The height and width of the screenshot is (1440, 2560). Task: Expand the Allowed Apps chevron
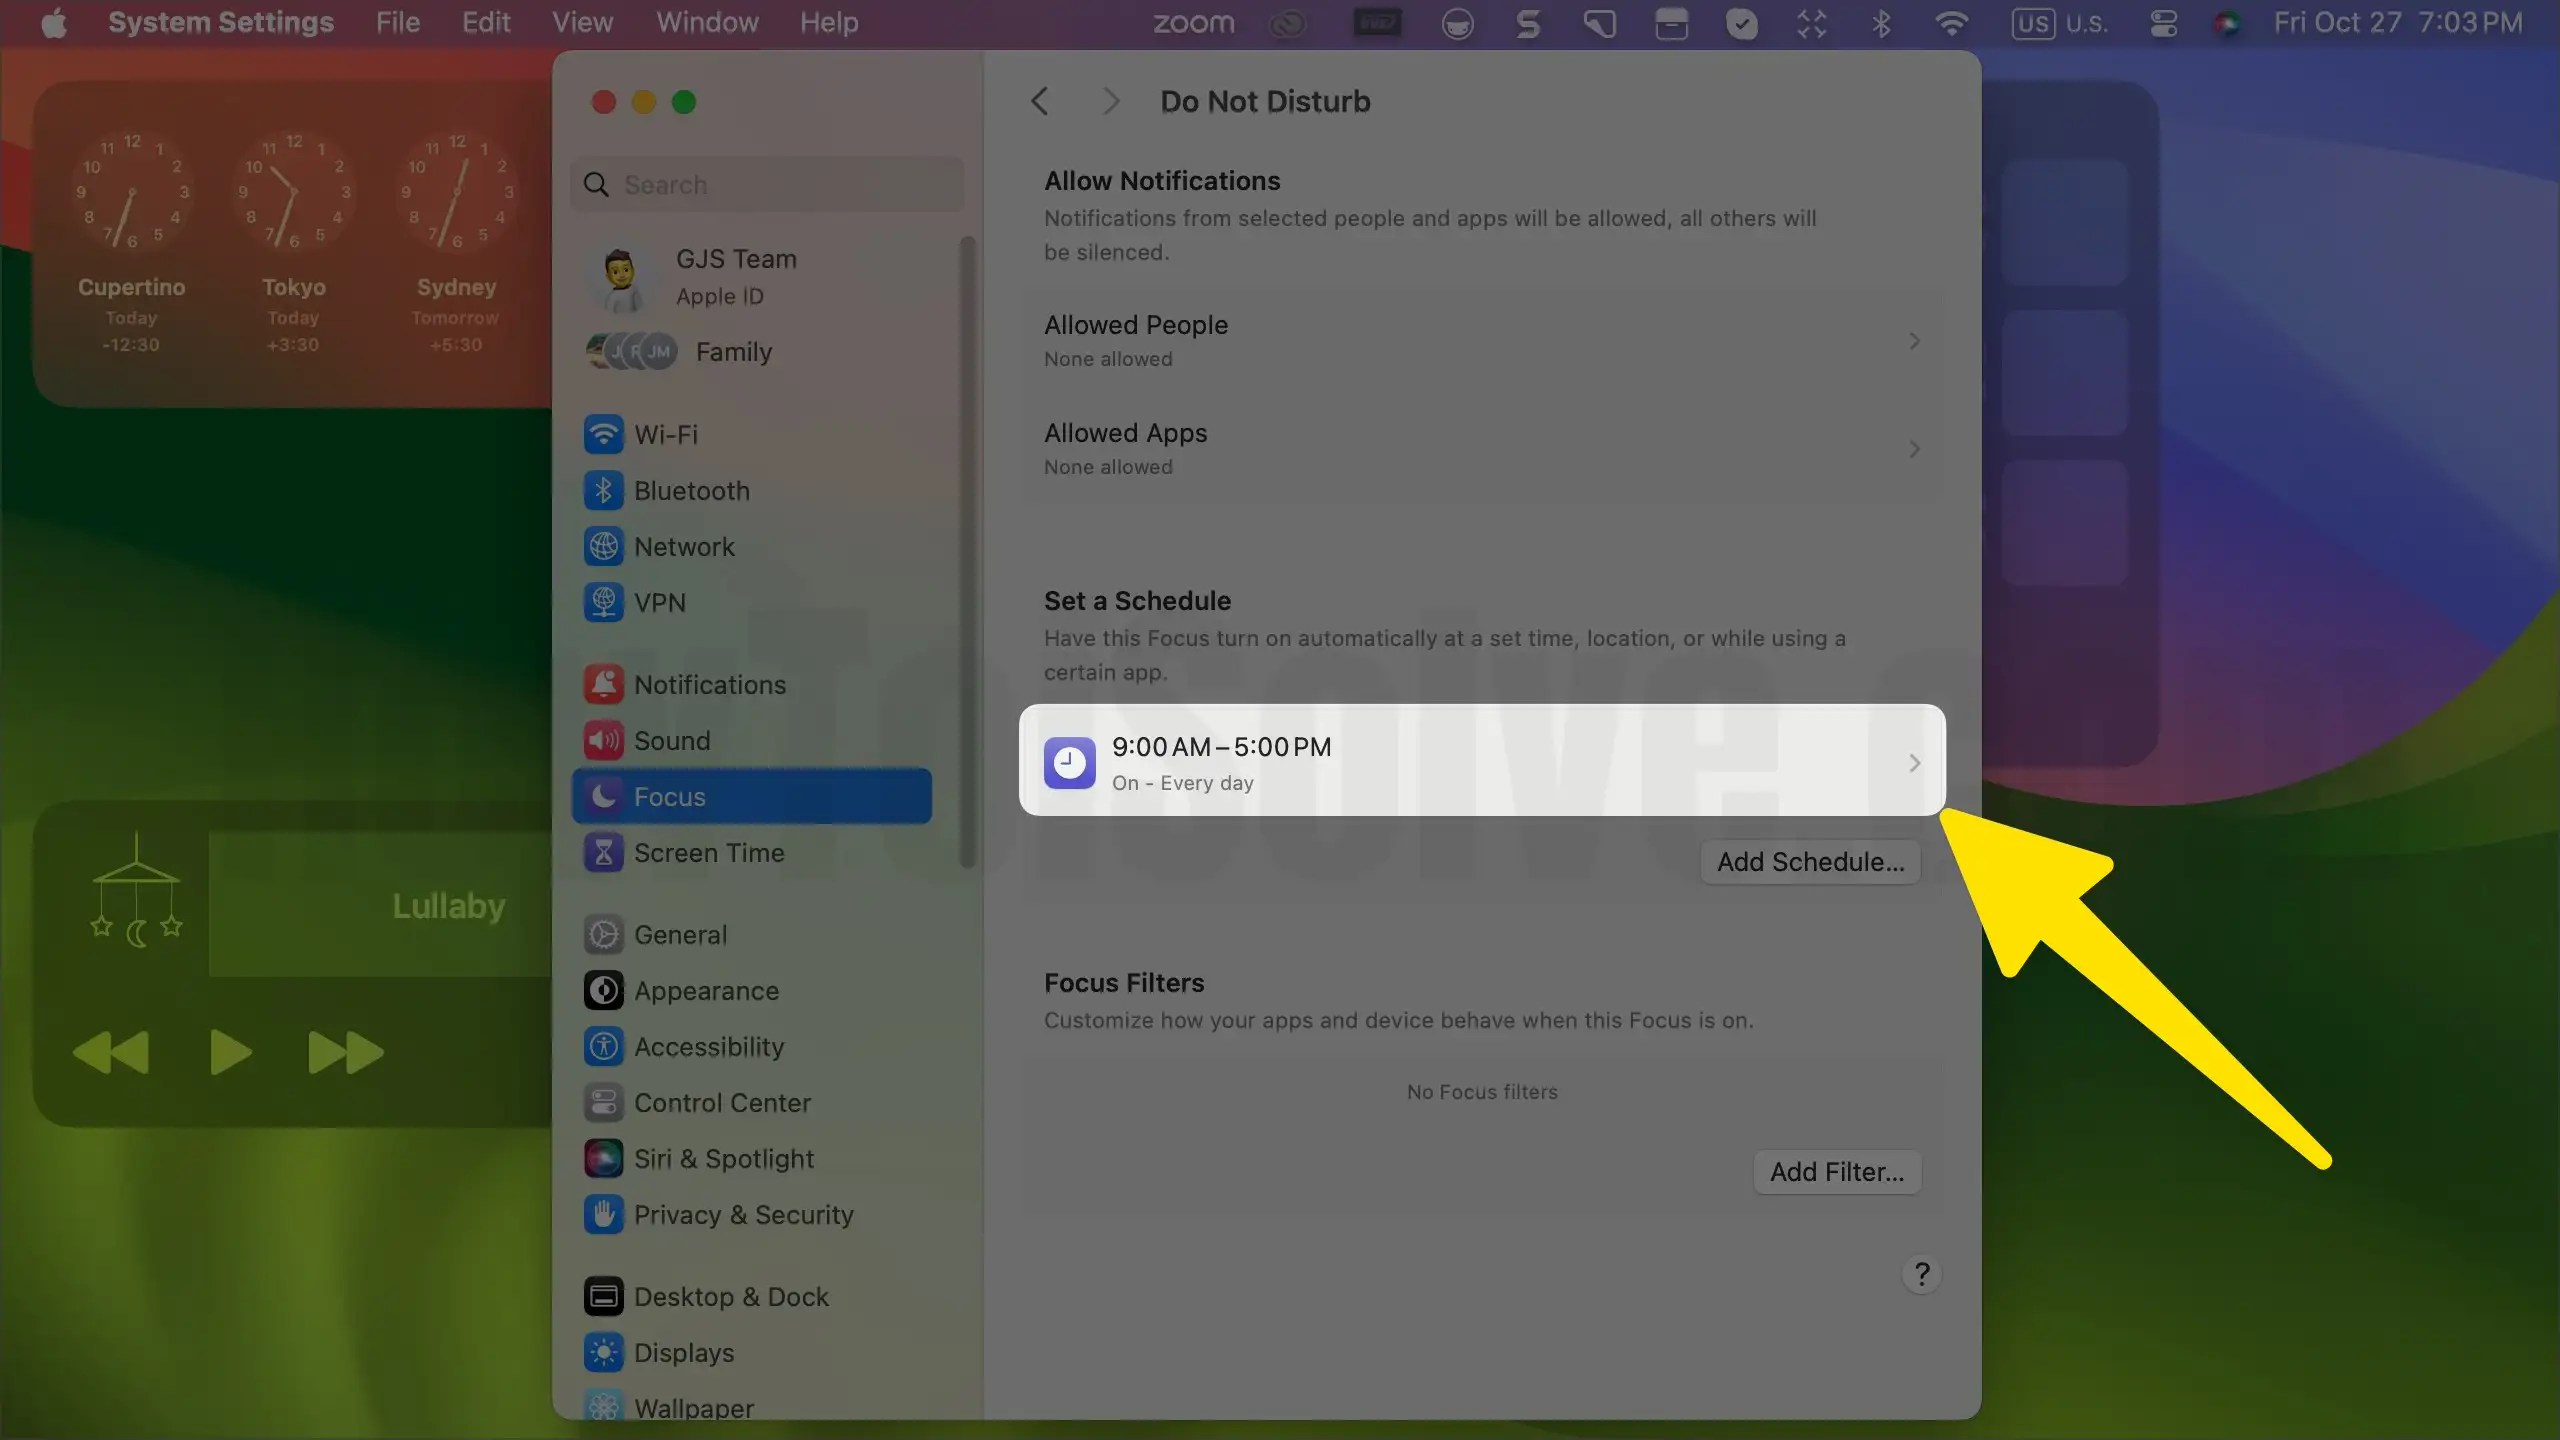(x=1914, y=449)
